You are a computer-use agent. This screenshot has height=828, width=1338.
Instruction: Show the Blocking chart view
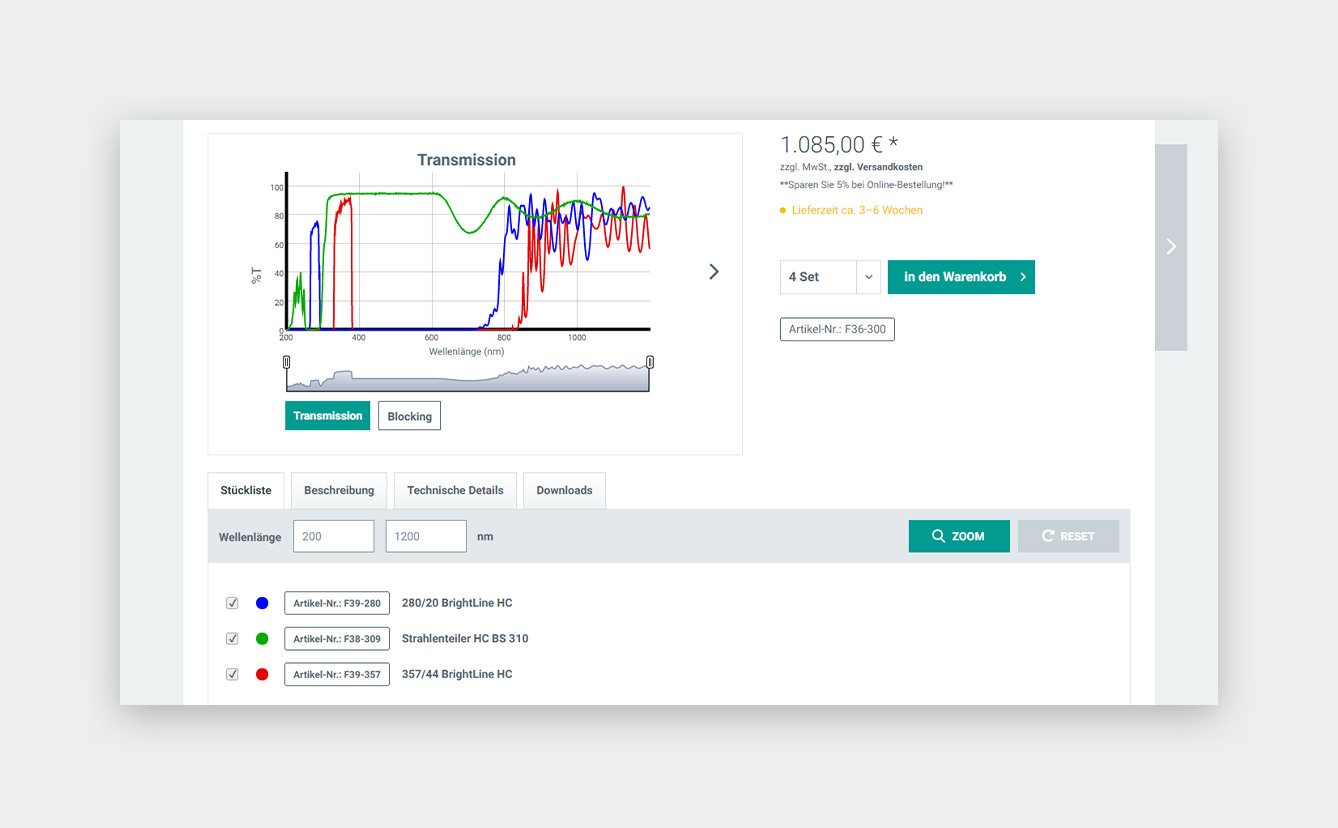pos(409,416)
